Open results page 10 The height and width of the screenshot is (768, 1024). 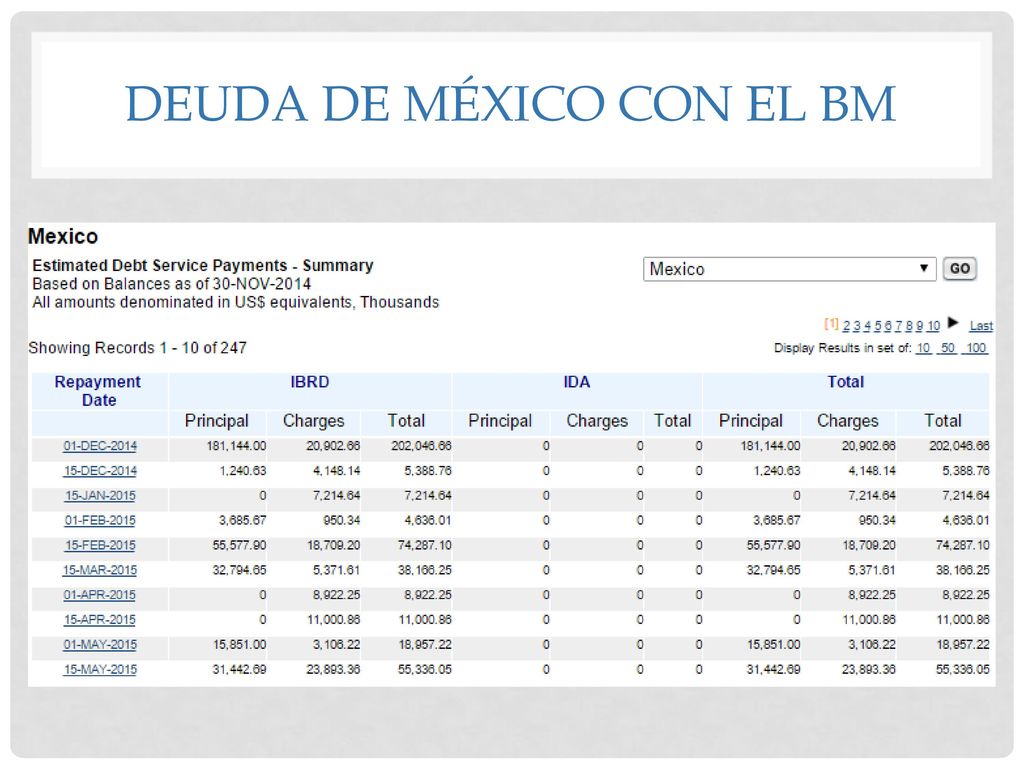click(x=933, y=326)
